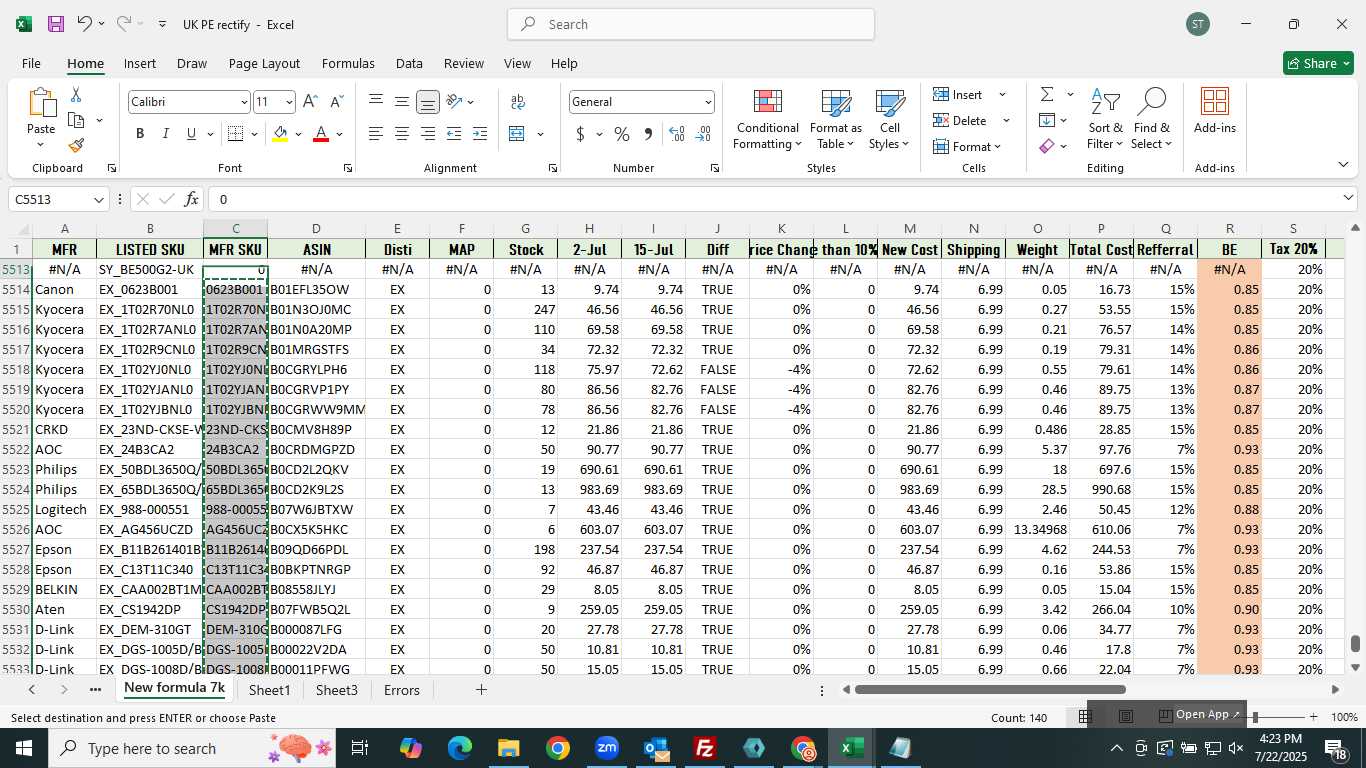Click the Decrease Decimal icon

703,134
